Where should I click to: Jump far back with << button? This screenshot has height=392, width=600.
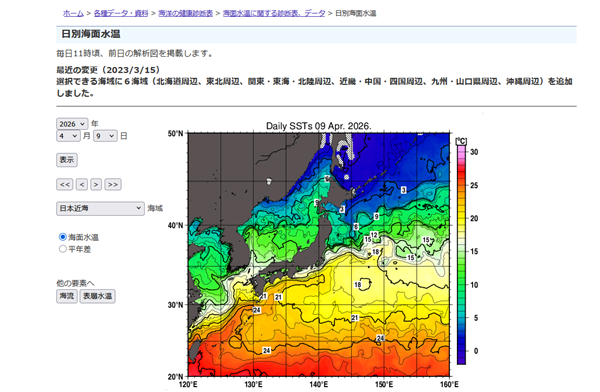pyautogui.click(x=65, y=185)
